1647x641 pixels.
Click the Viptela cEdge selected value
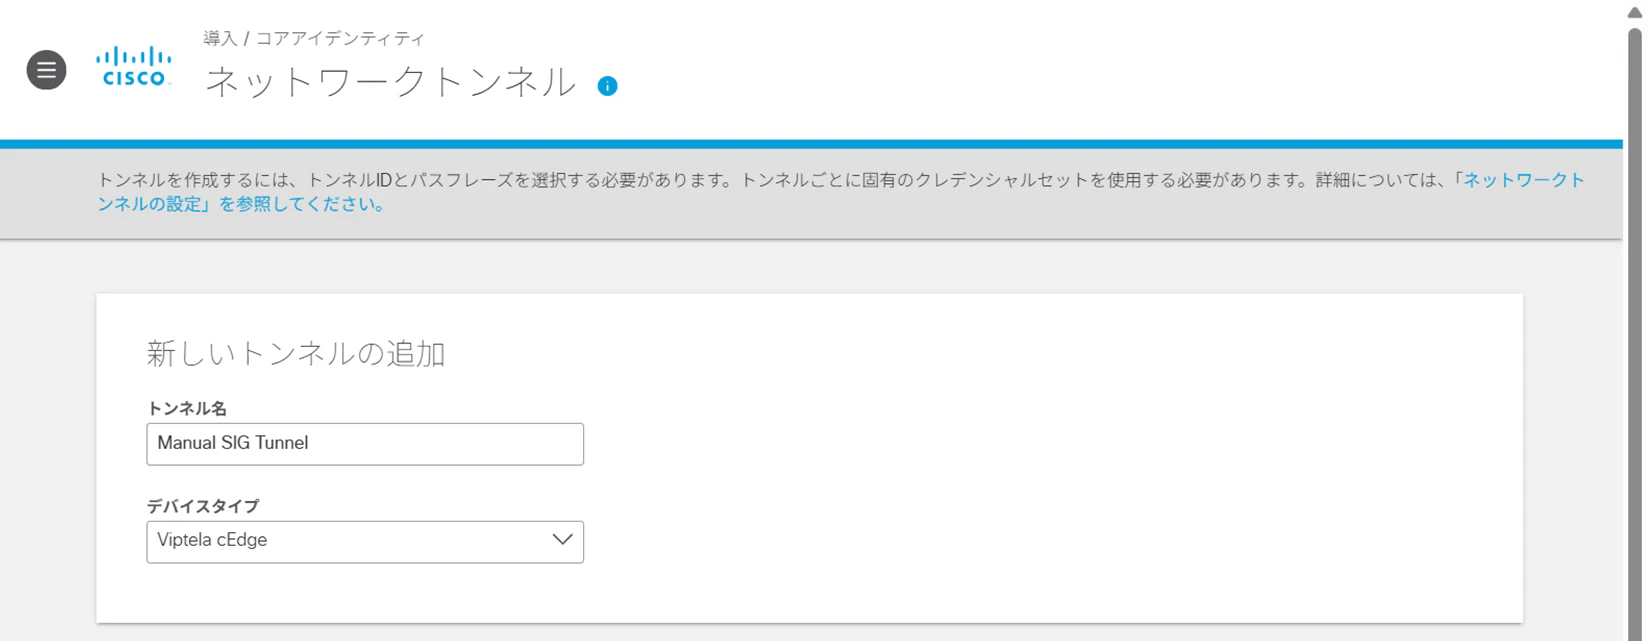tap(212, 540)
